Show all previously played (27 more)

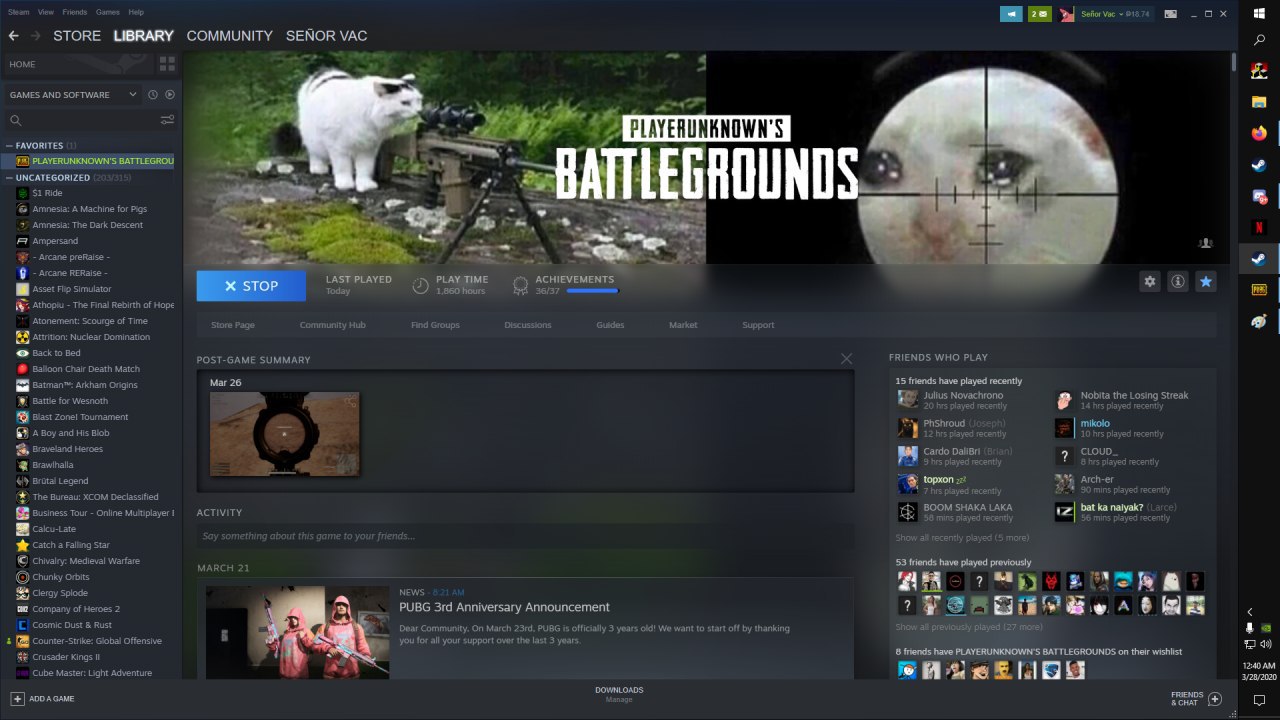point(969,627)
